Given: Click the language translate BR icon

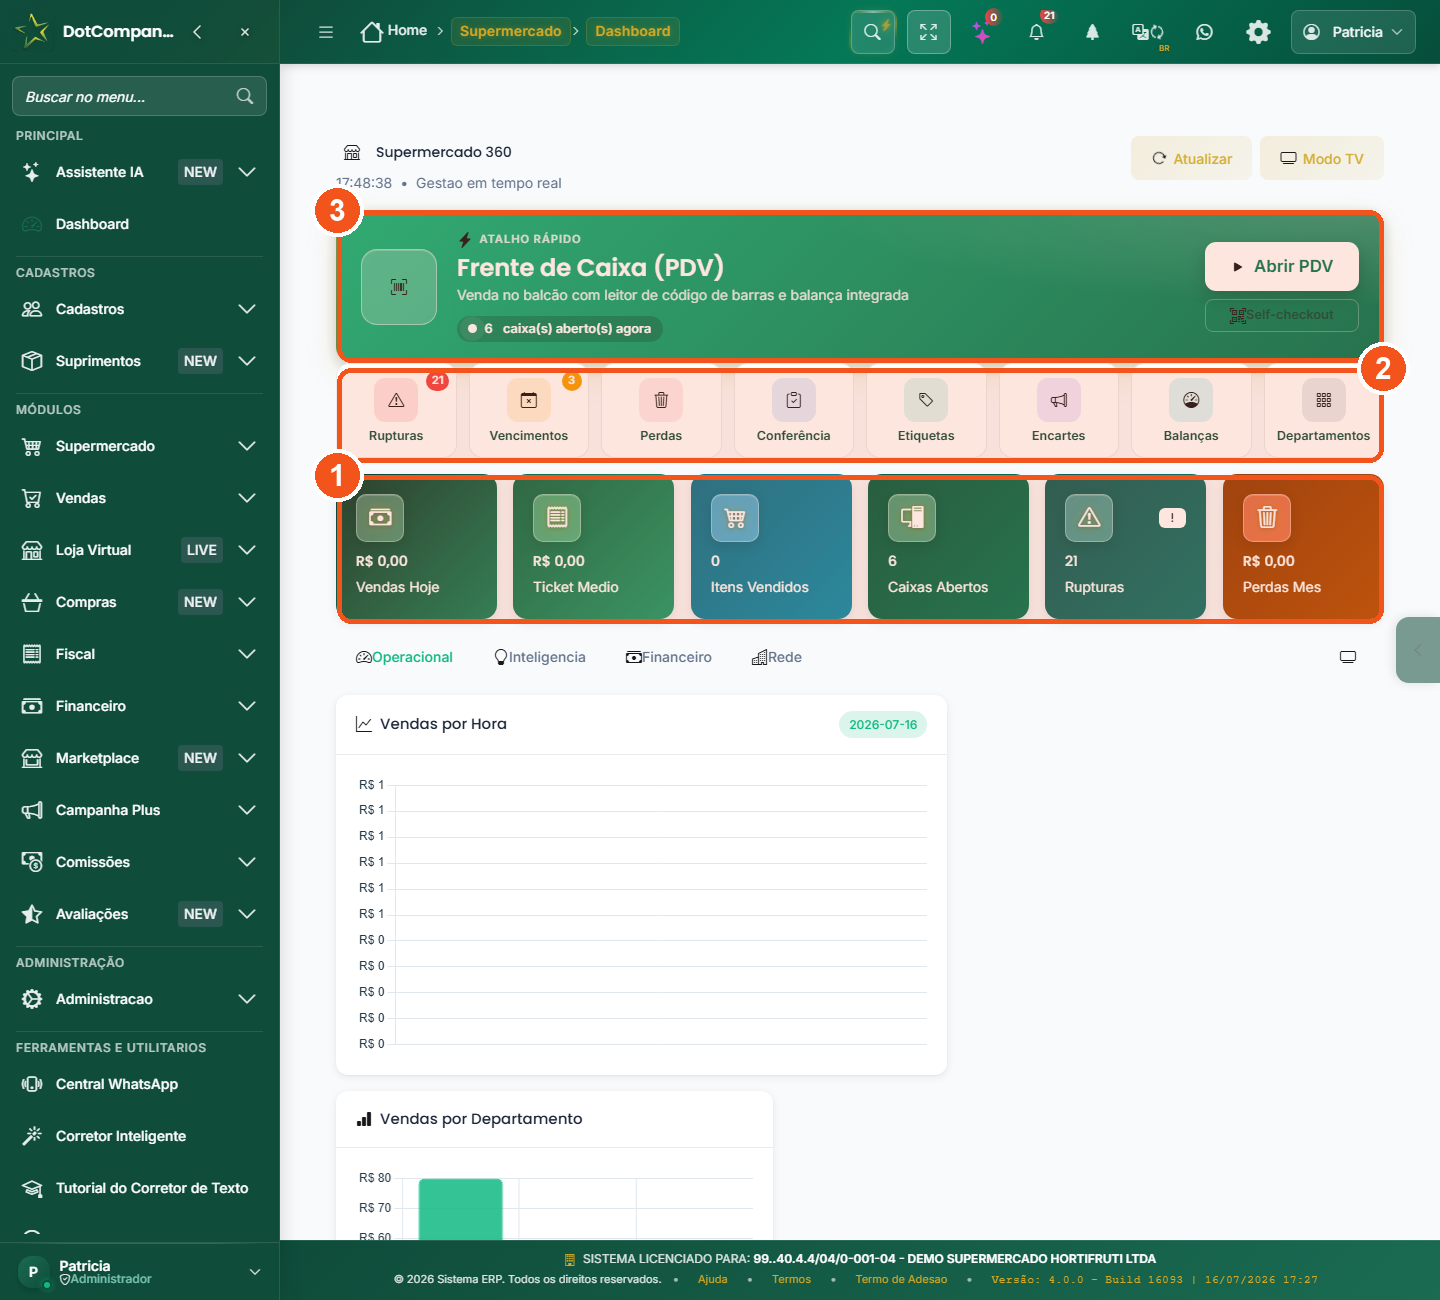Looking at the screenshot, I should point(1147,32).
